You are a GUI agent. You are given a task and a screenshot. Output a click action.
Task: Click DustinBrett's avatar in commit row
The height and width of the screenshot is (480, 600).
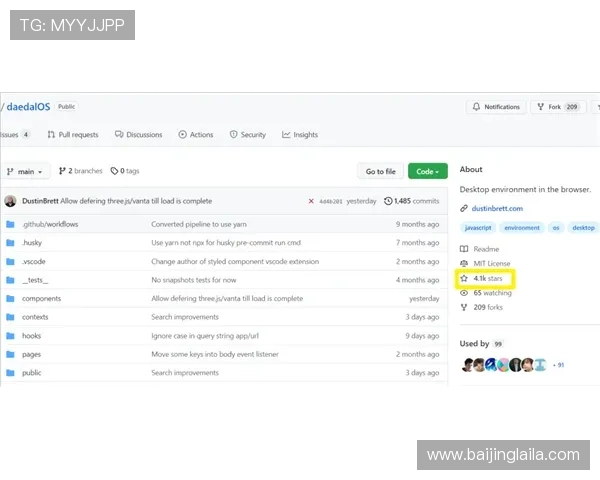coord(10,201)
